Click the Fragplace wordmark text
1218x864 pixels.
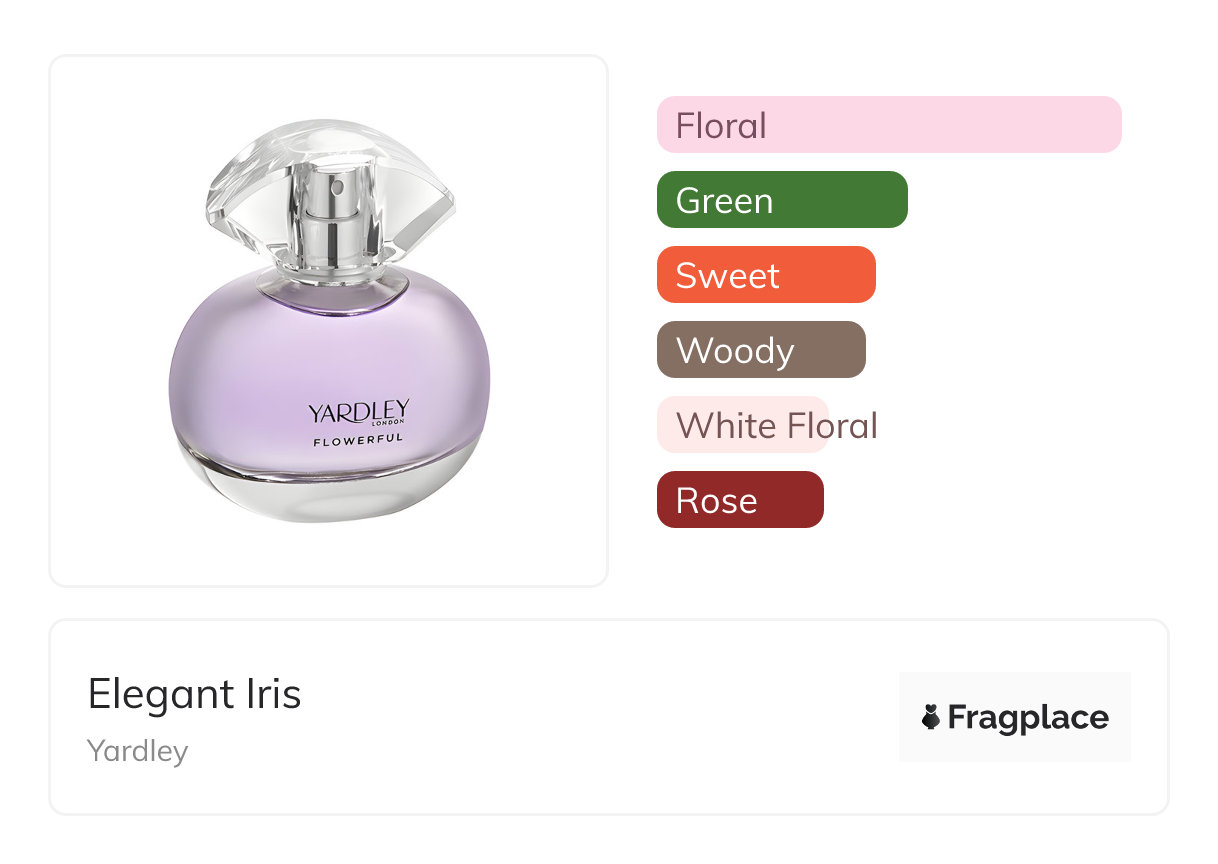(x=1028, y=717)
